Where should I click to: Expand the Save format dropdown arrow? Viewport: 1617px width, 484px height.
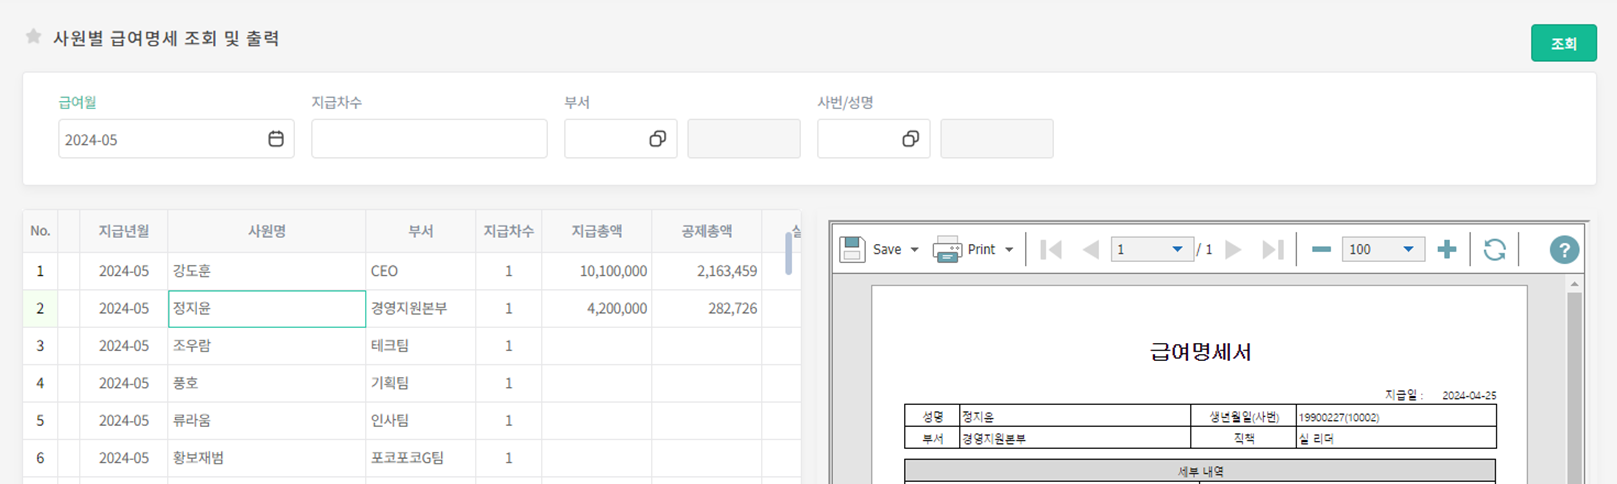click(x=914, y=250)
